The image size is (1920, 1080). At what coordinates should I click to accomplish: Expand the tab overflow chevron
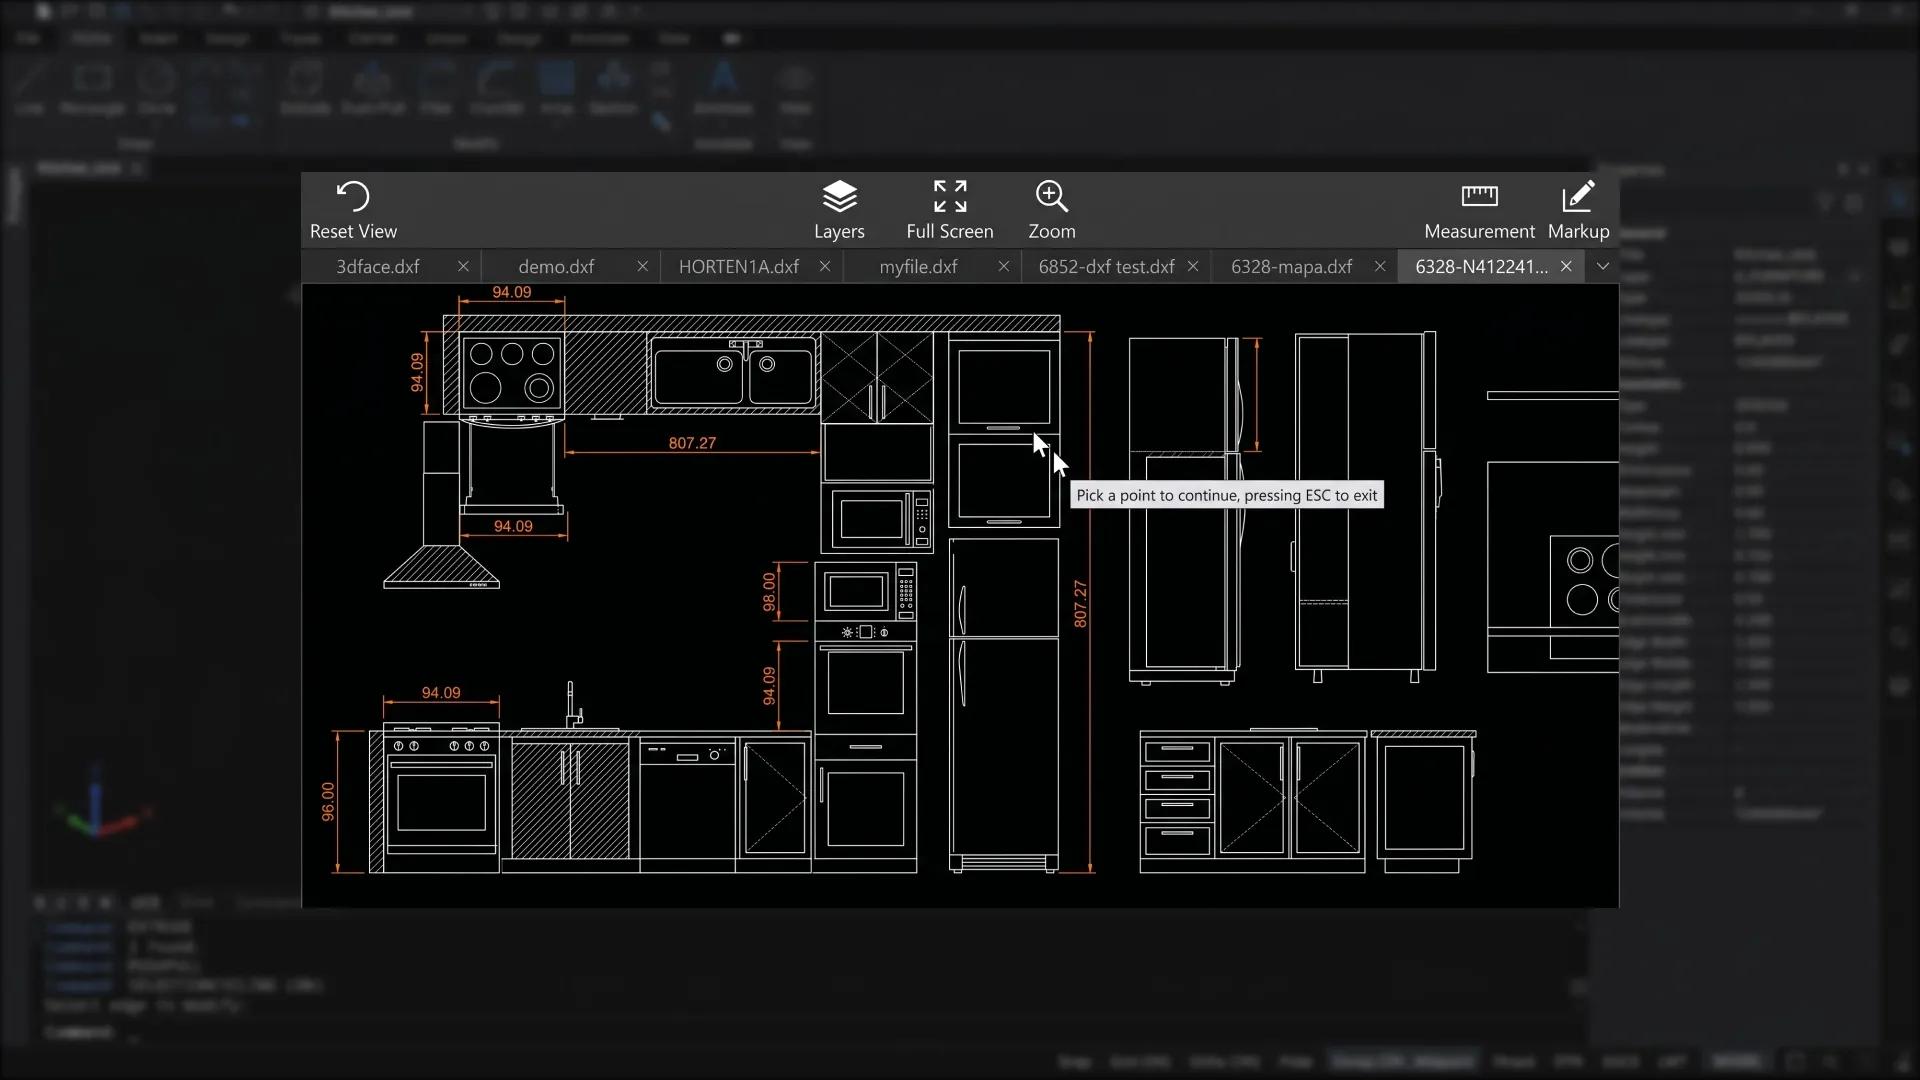pyautogui.click(x=1603, y=266)
